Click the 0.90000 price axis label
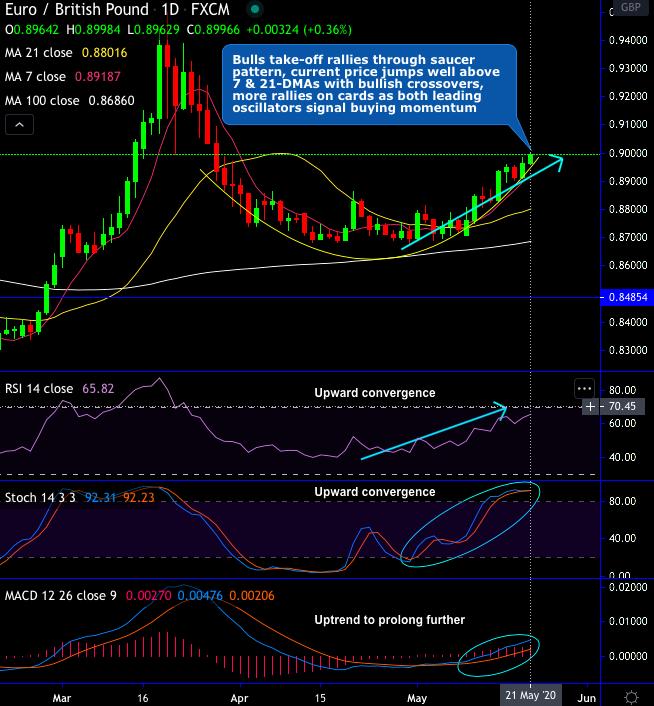 [628, 153]
